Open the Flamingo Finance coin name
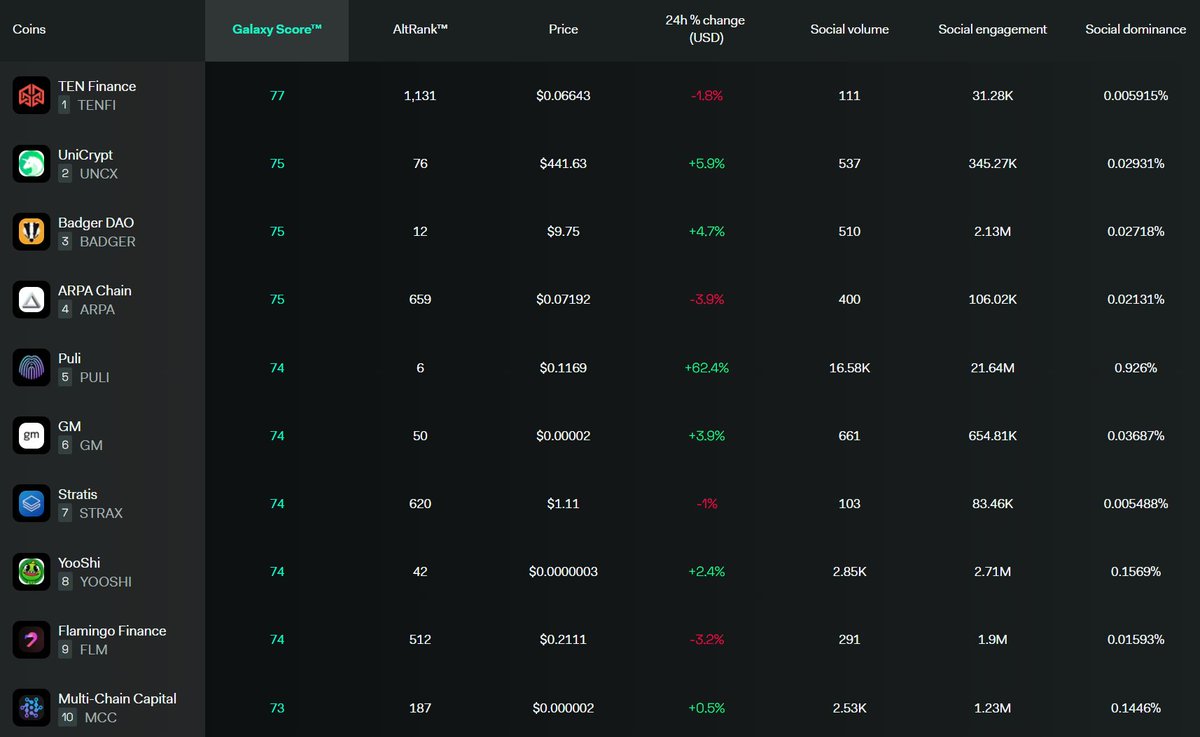 (x=112, y=631)
